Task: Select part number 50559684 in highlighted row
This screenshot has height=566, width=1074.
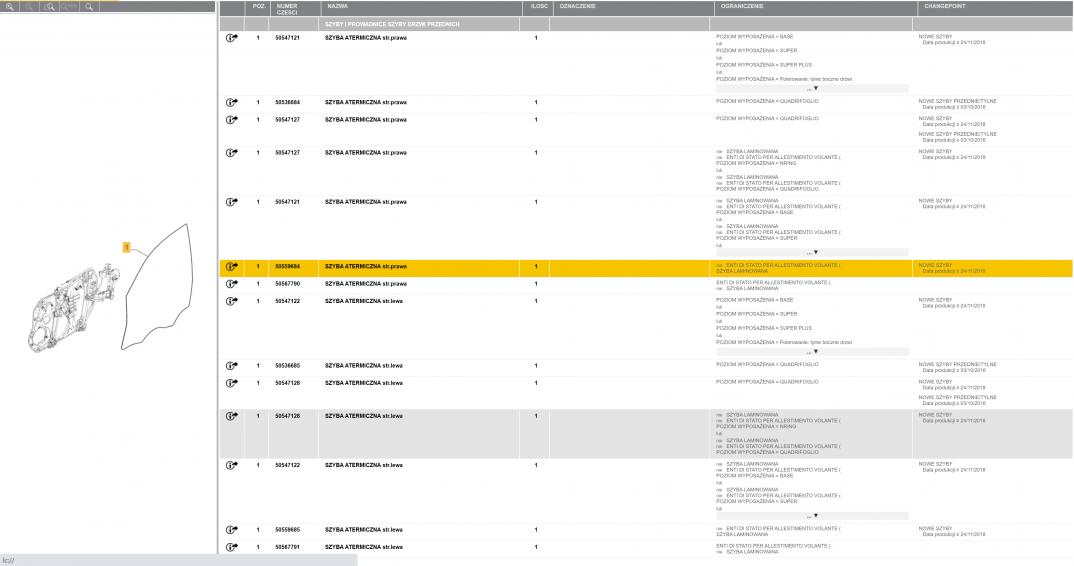Action: (288, 267)
